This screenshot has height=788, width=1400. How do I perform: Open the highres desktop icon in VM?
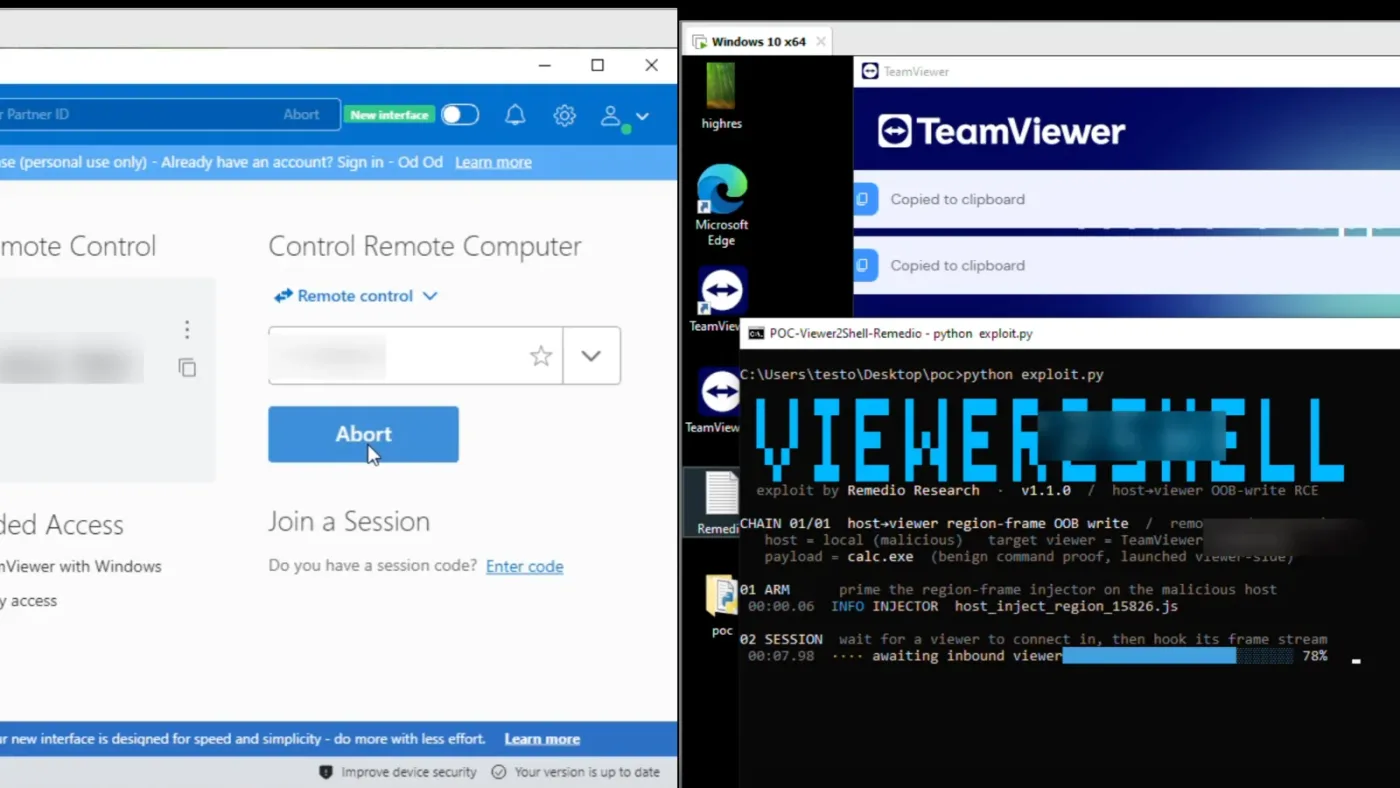[721, 96]
